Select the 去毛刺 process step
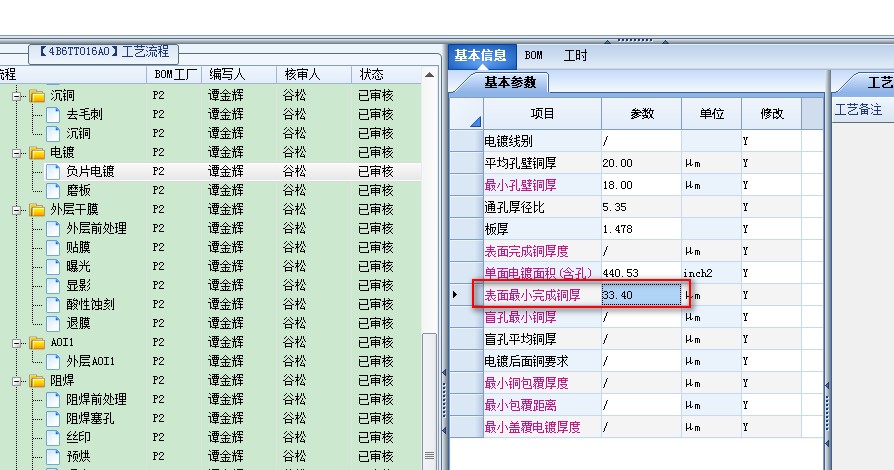 (84, 115)
